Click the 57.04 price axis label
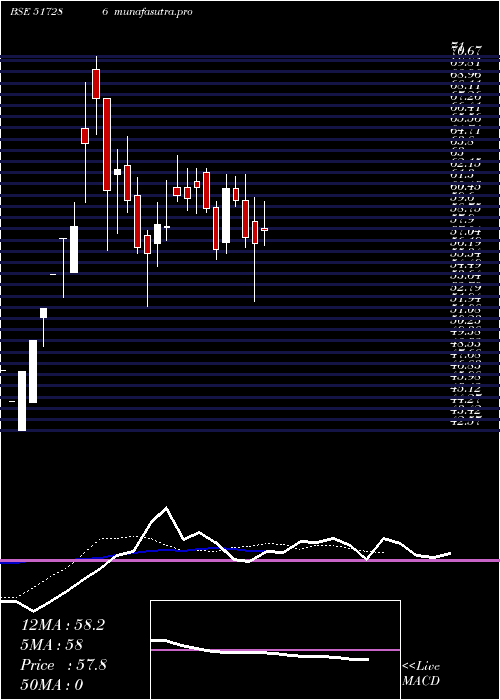 pos(465,233)
